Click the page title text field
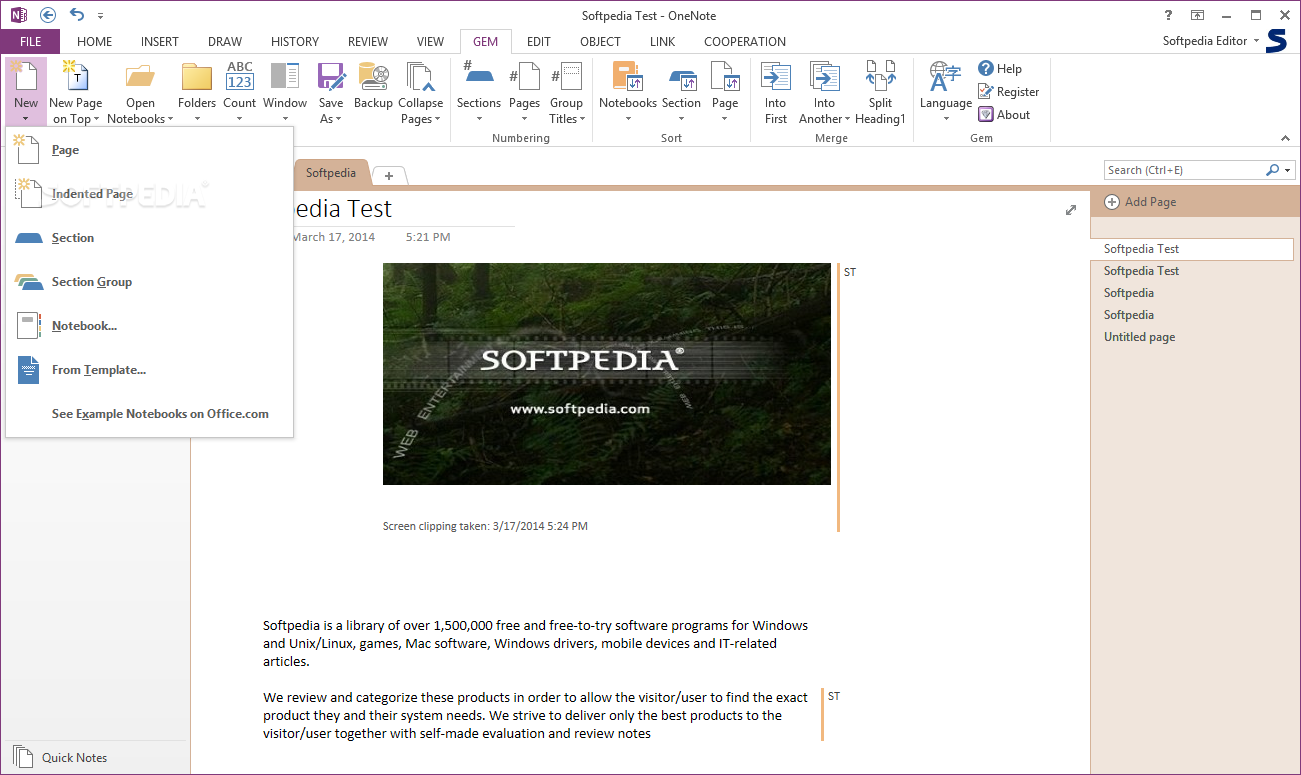Screen dimensions: 1301x775 click(x=403, y=209)
